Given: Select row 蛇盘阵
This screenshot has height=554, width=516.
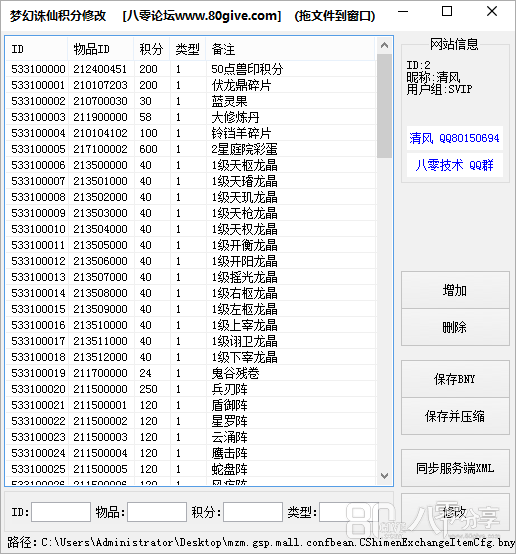Looking at the screenshot, I should (191, 469).
